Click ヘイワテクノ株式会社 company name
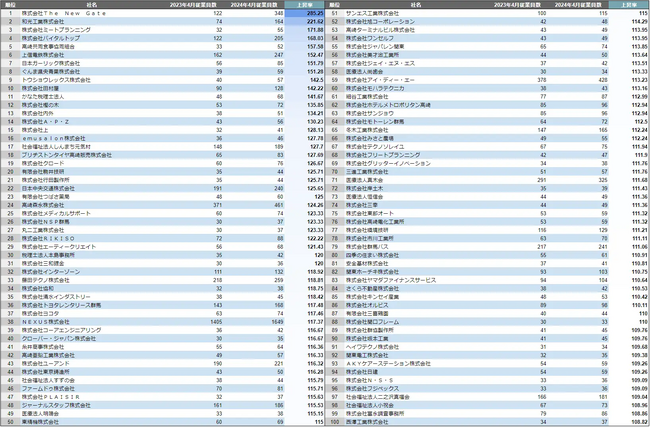The width and height of the screenshot is (650, 428). [372, 347]
